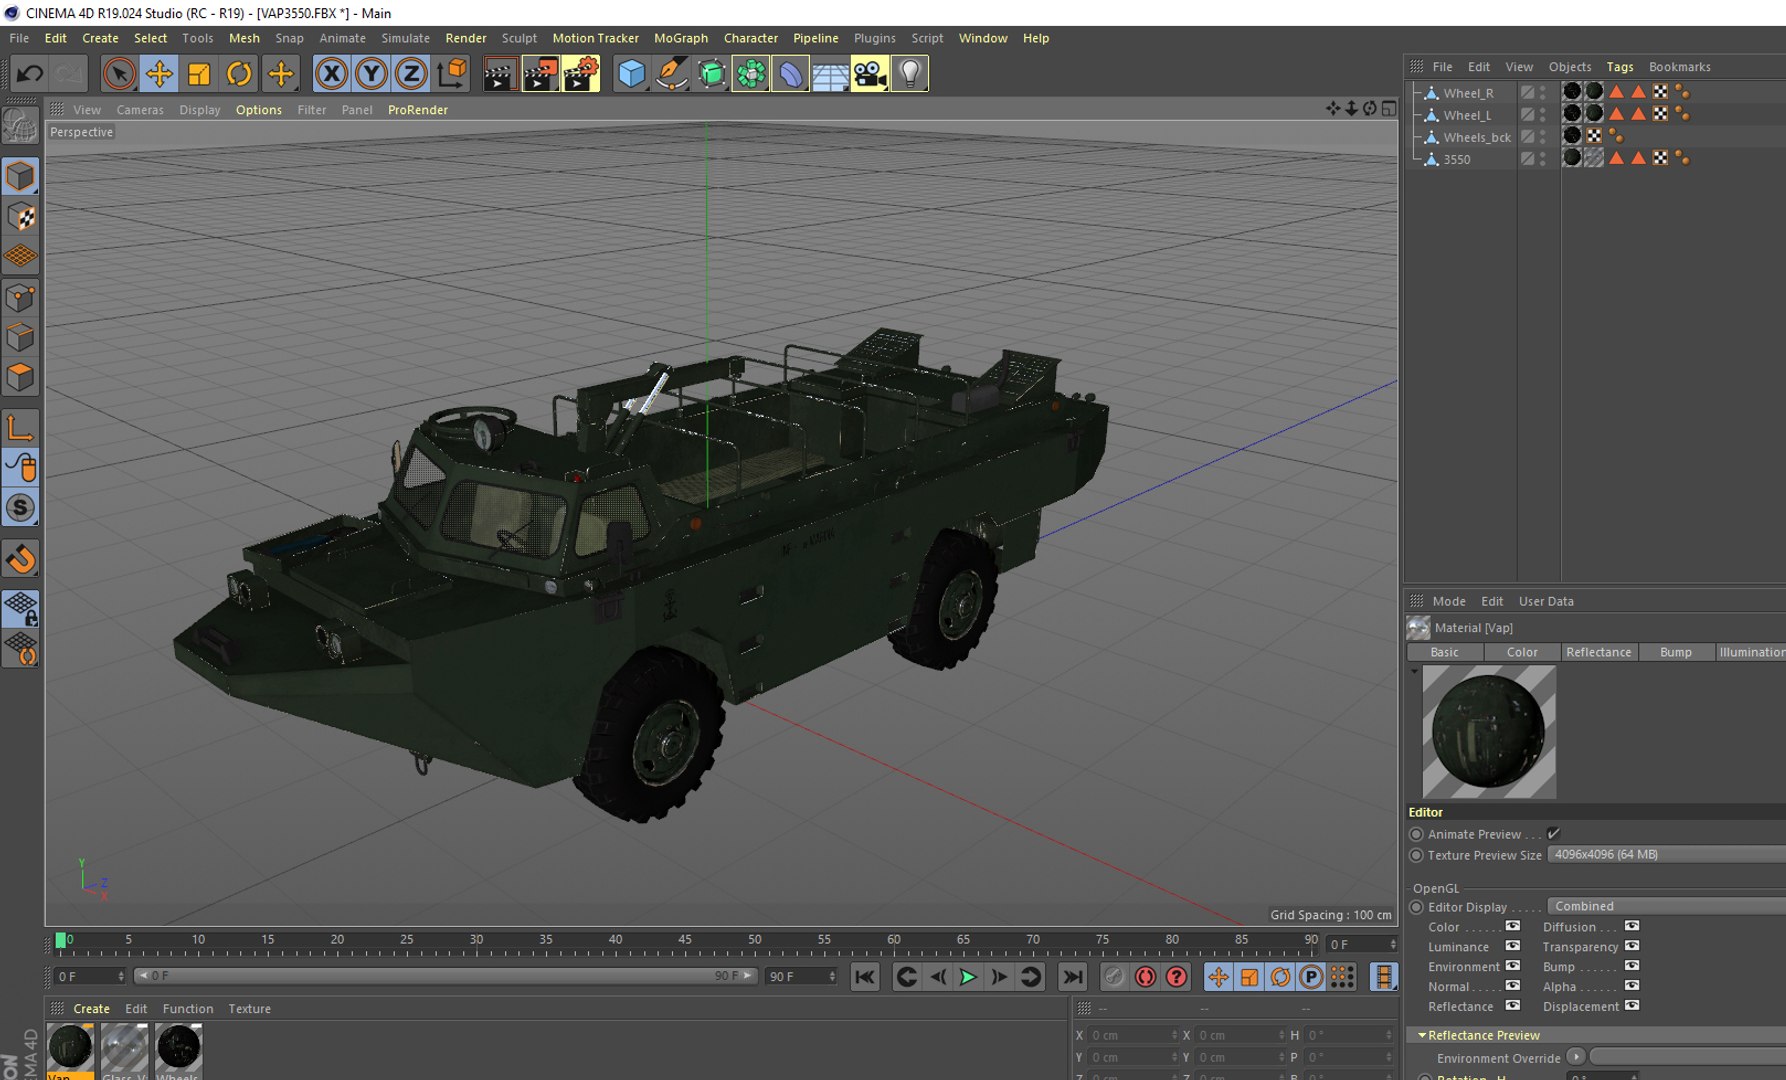1786x1080 pixels.
Task: Open the Floor scene object icon
Action: pos(830,73)
